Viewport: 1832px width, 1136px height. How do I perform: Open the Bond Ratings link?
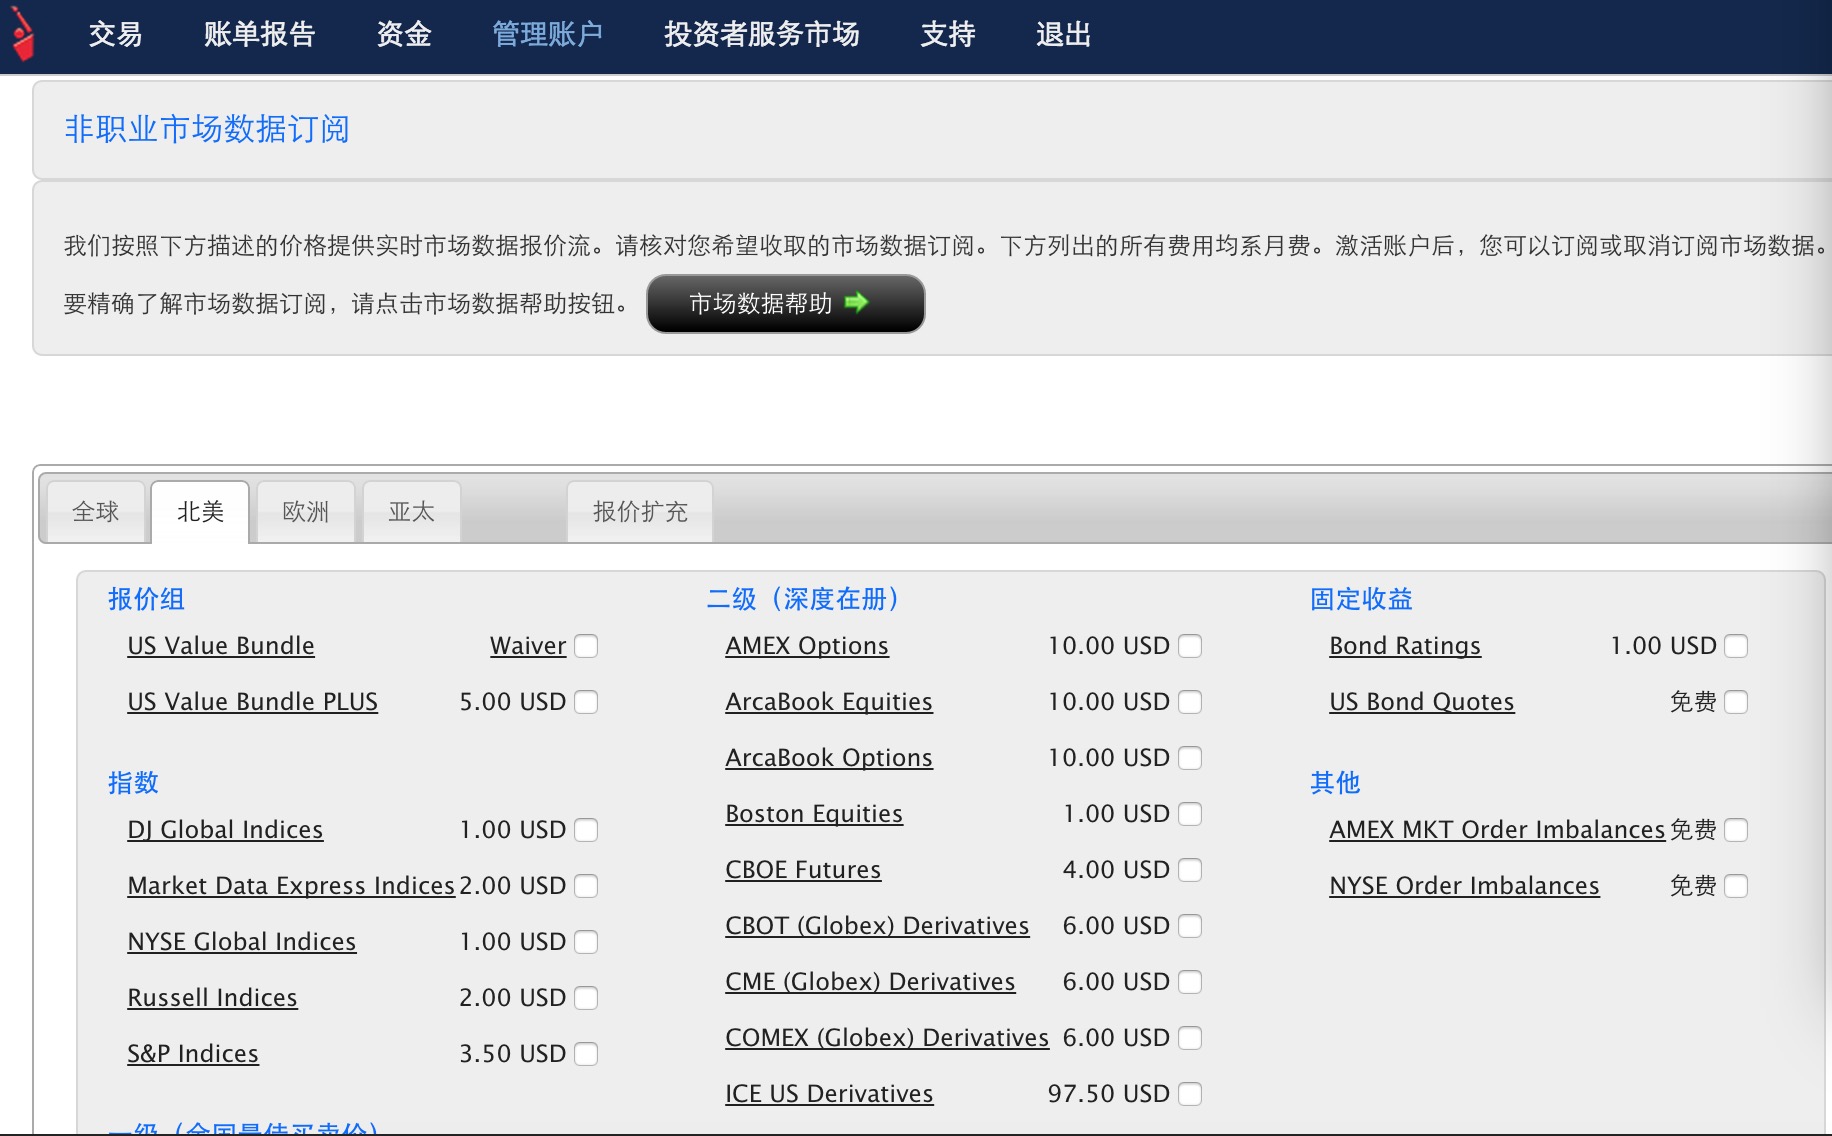1405,646
